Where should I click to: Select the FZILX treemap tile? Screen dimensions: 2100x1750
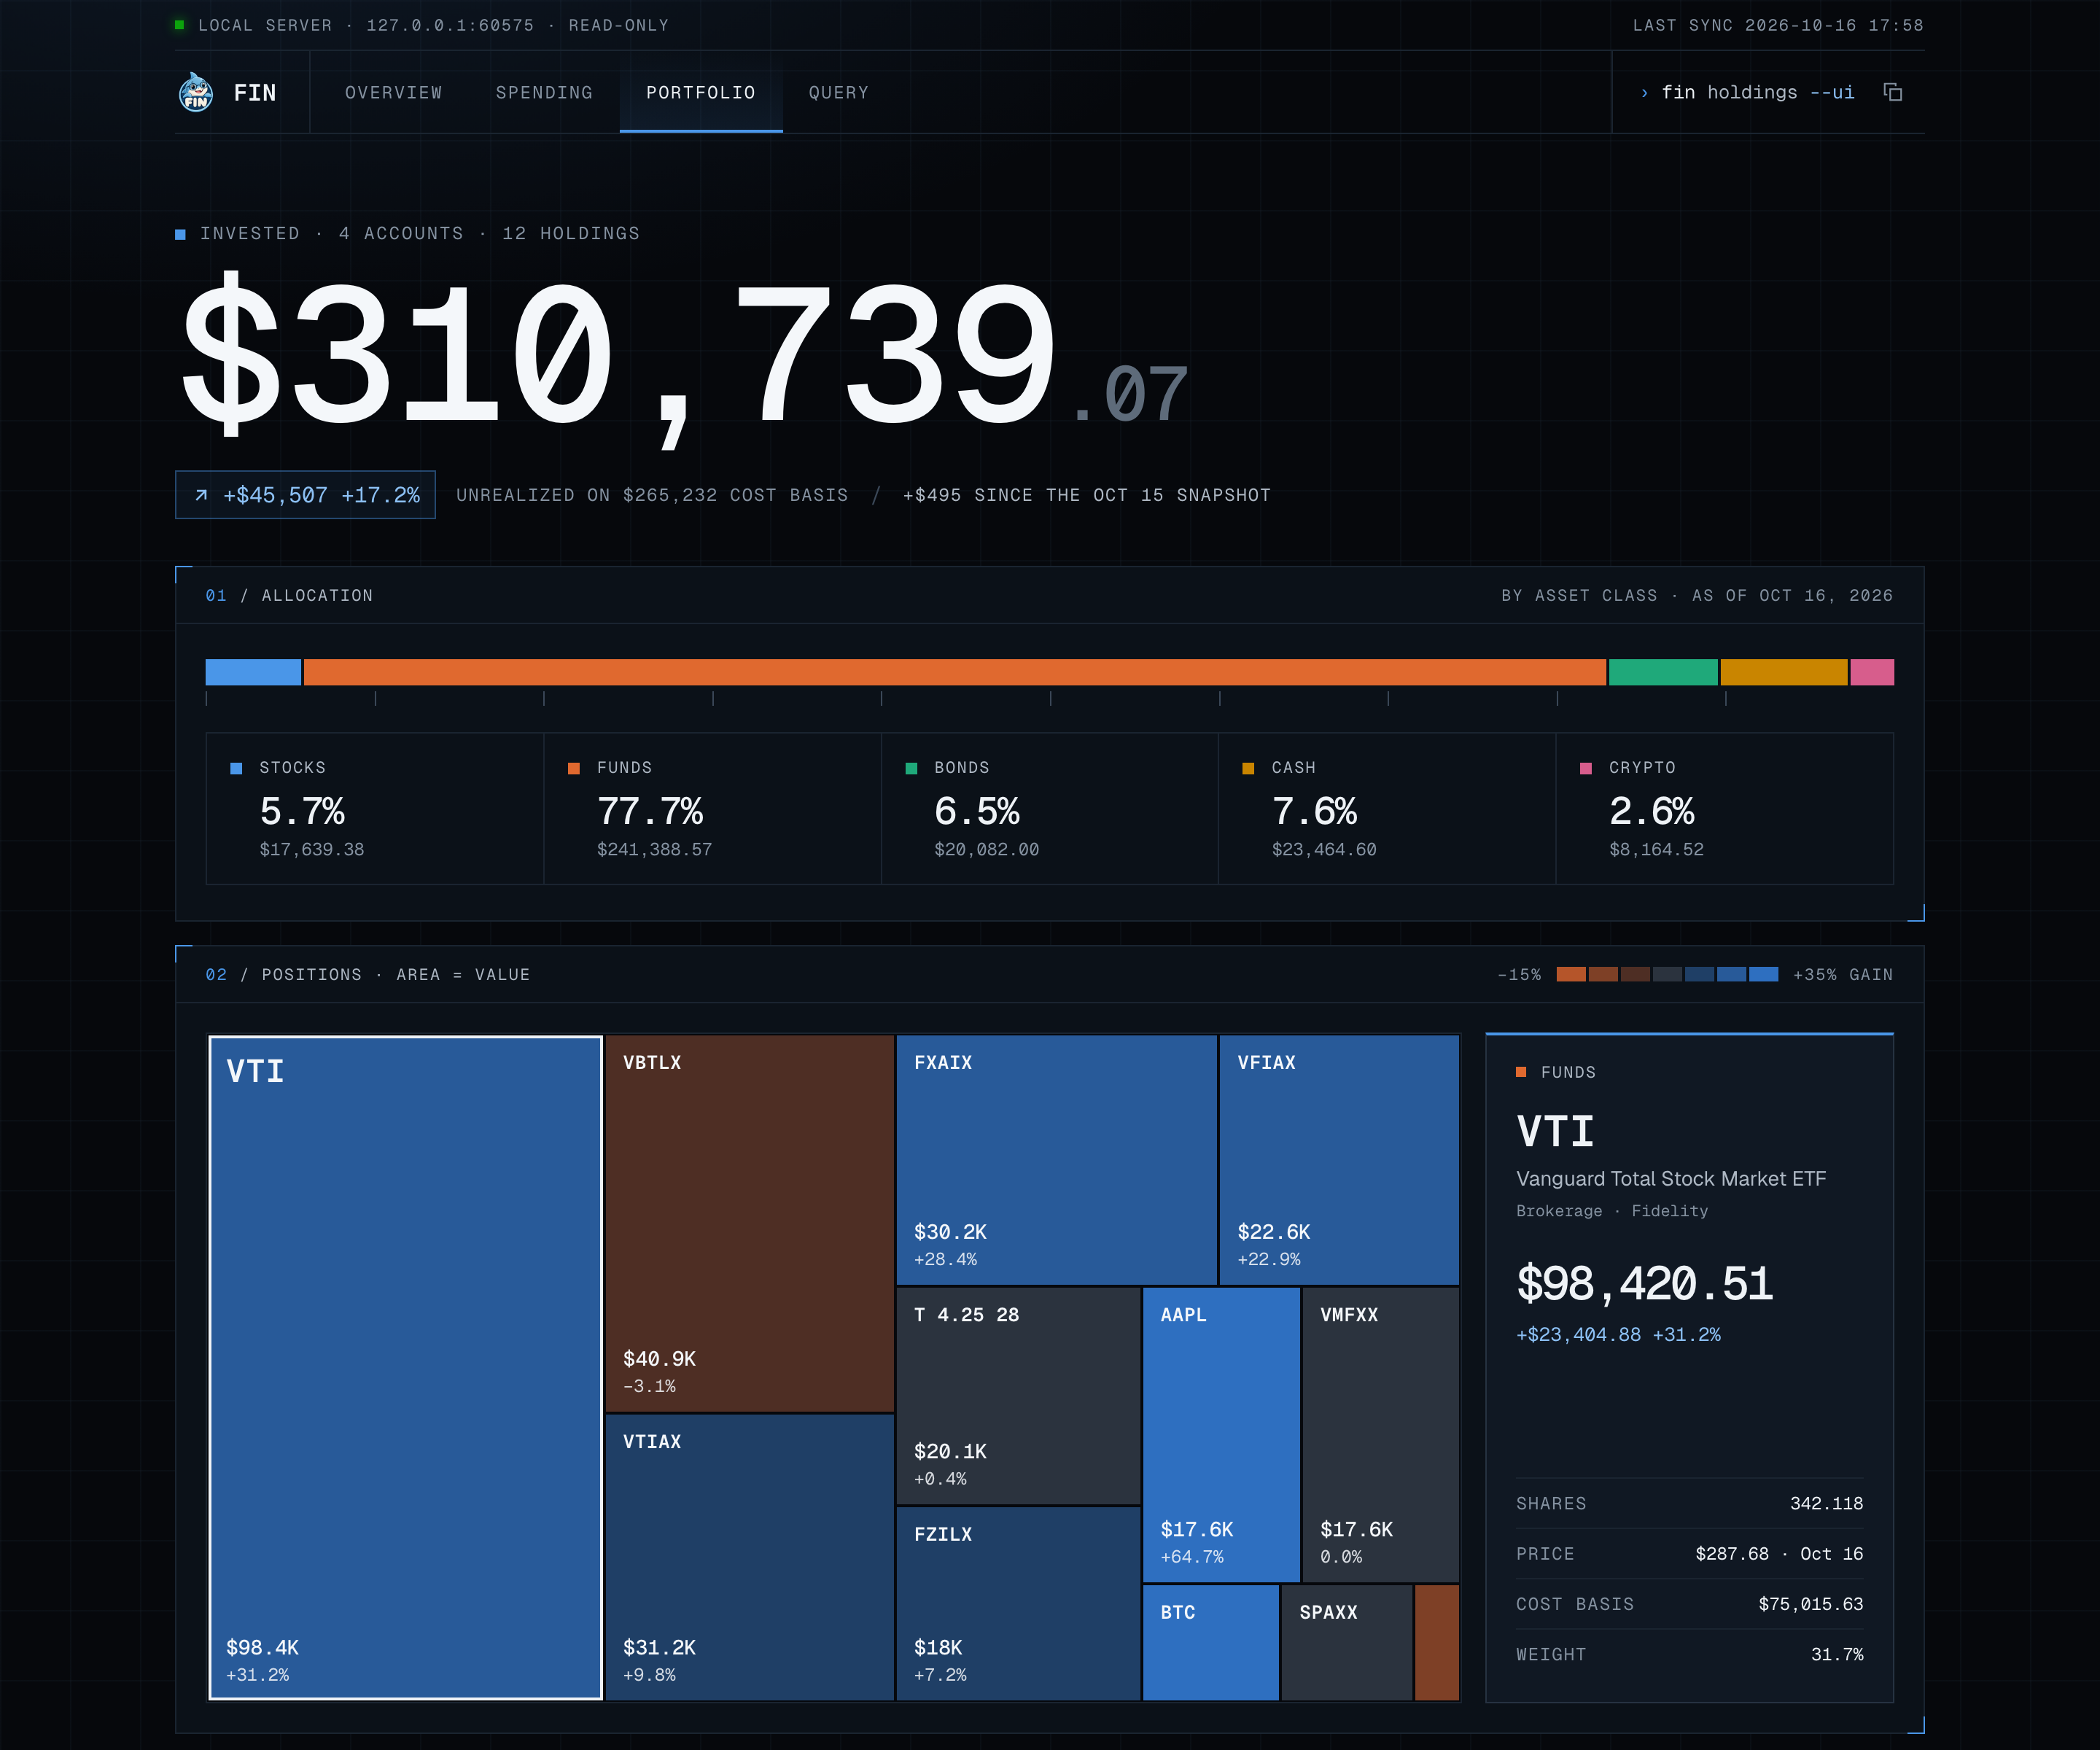1018,1603
